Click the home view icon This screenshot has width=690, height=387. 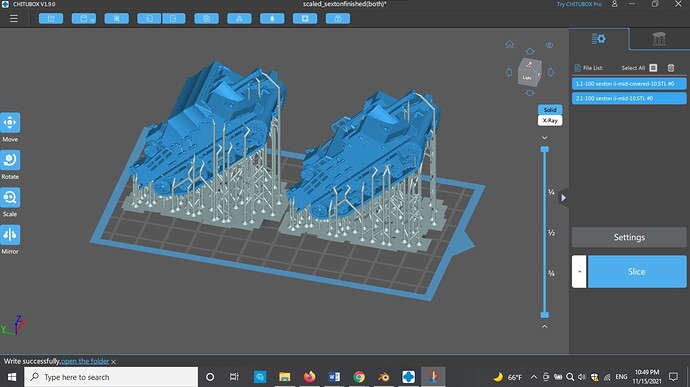tap(510, 44)
